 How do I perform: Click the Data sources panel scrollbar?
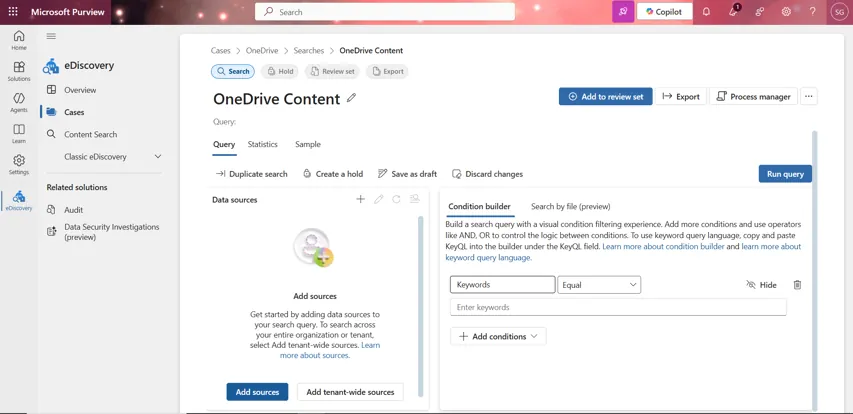(421, 306)
